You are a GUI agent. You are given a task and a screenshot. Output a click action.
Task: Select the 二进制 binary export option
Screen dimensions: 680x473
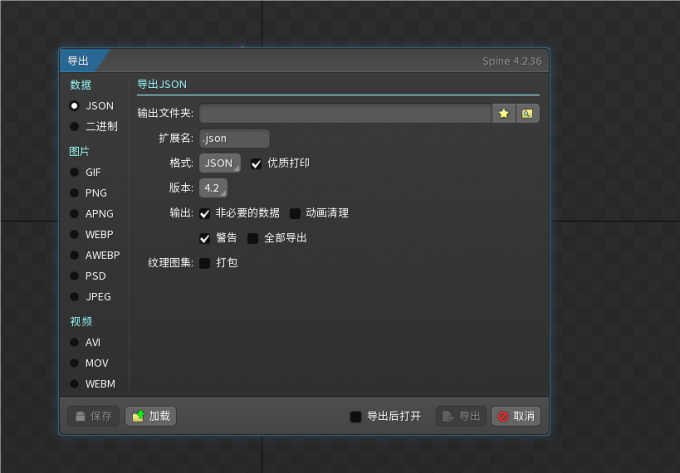(x=75, y=126)
